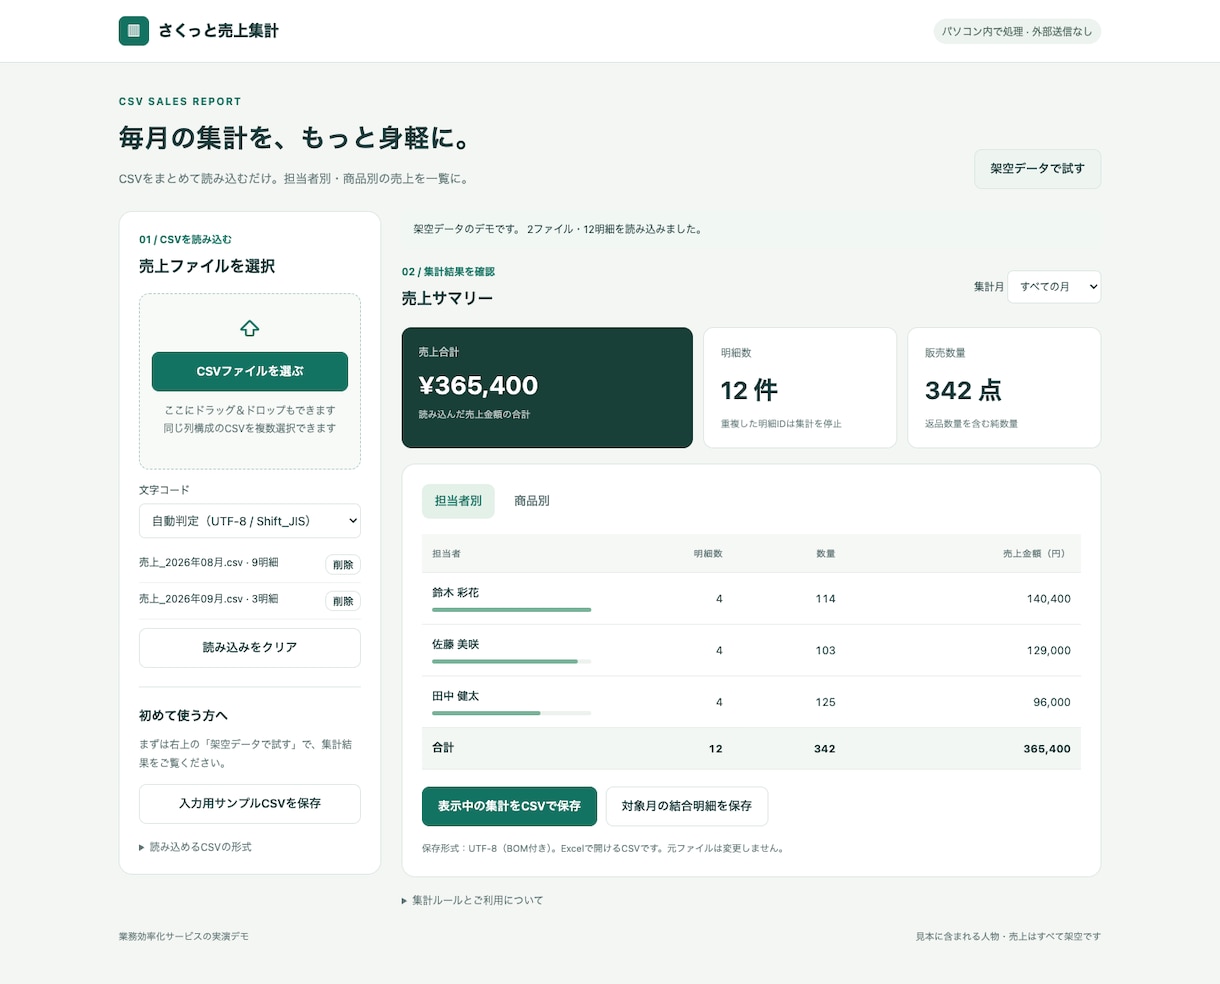Click the quantity value 103
1220x984 pixels.
click(825, 651)
